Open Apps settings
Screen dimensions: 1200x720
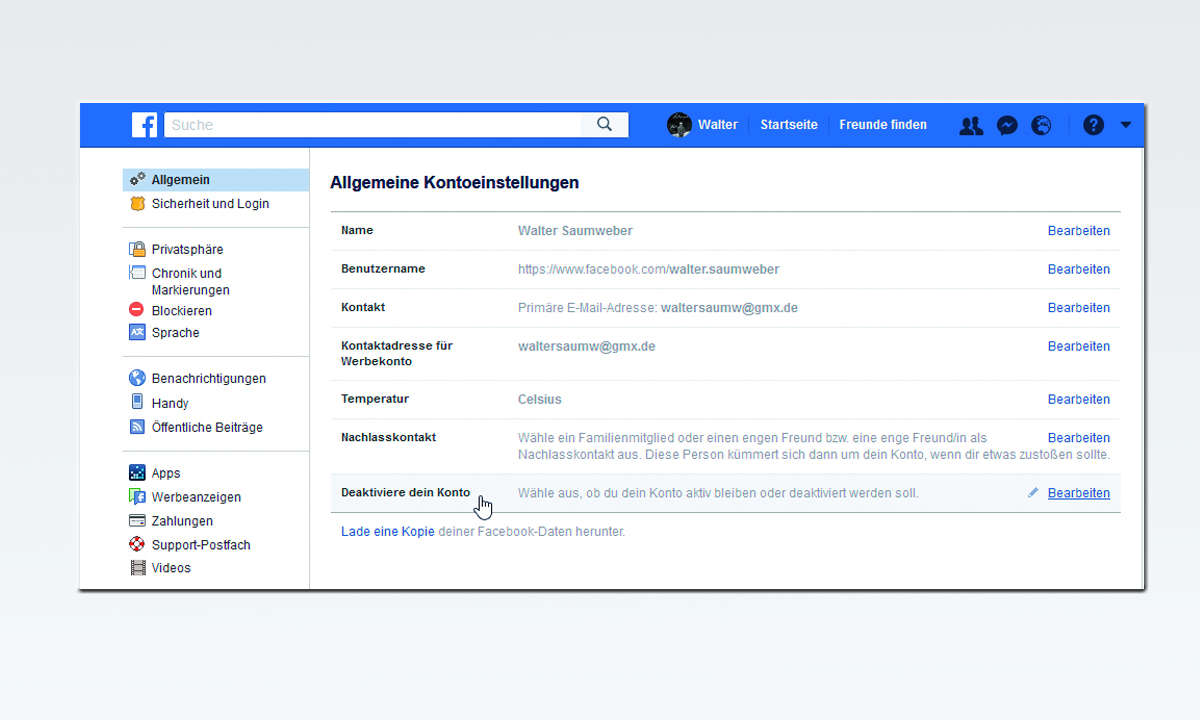[166, 473]
